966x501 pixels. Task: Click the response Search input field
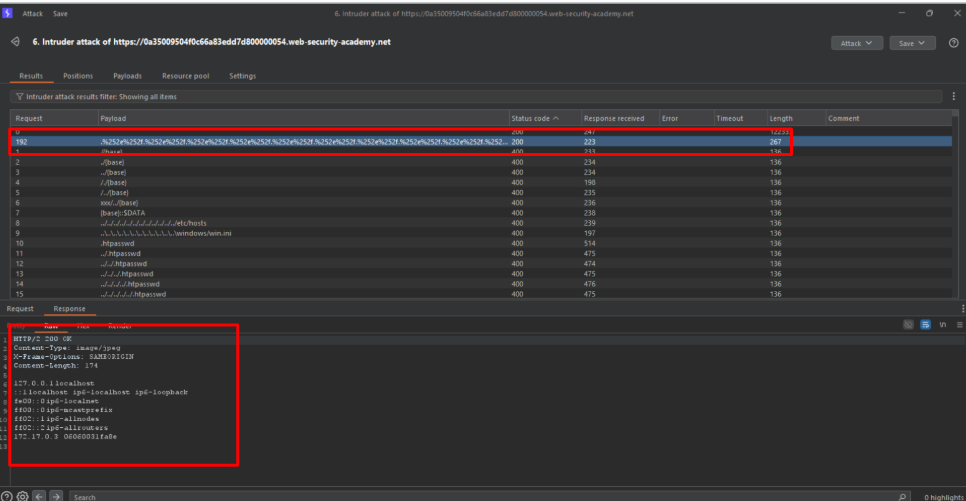pos(480,496)
